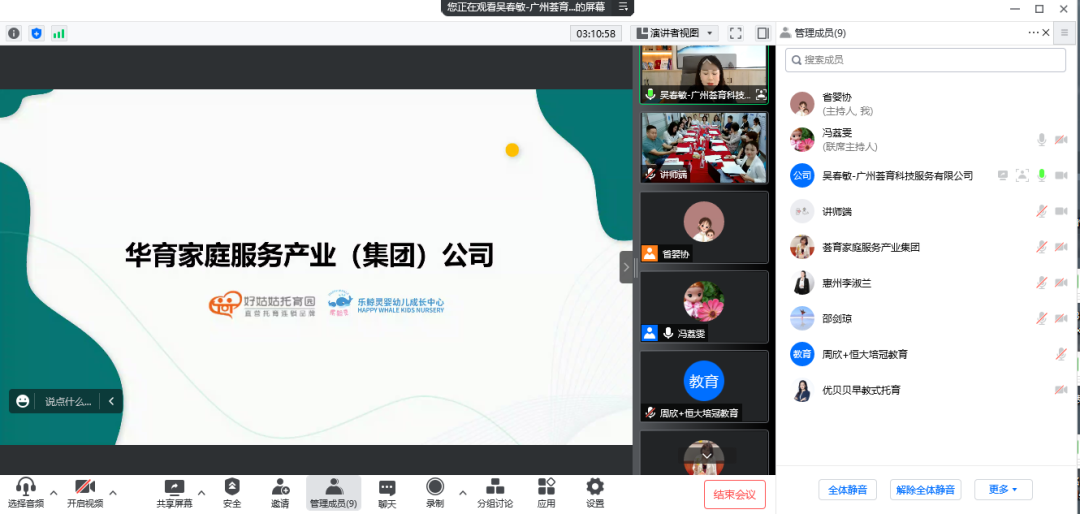Click the 好姑姑托育园 logo on slide

(262, 304)
